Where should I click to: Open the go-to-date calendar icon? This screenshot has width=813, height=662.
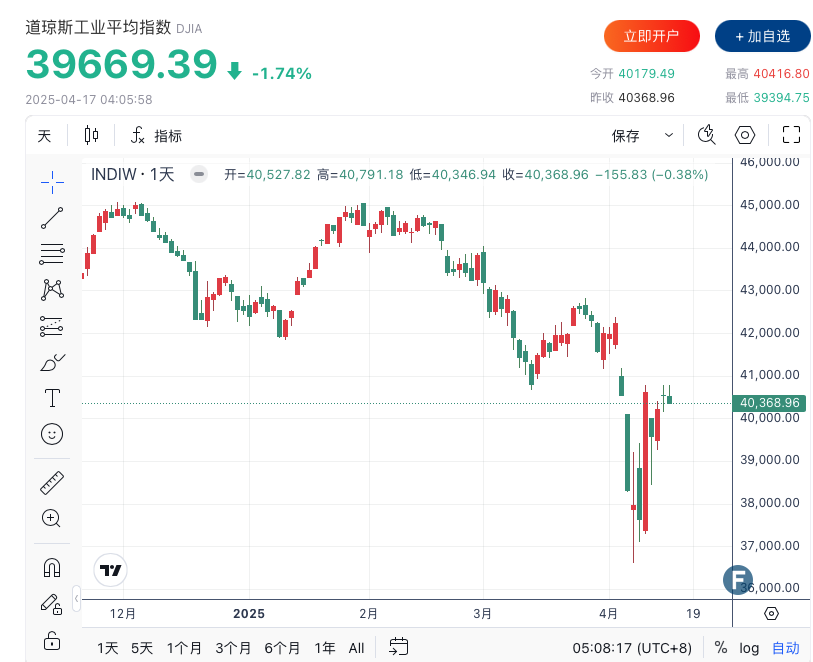point(399,647)
